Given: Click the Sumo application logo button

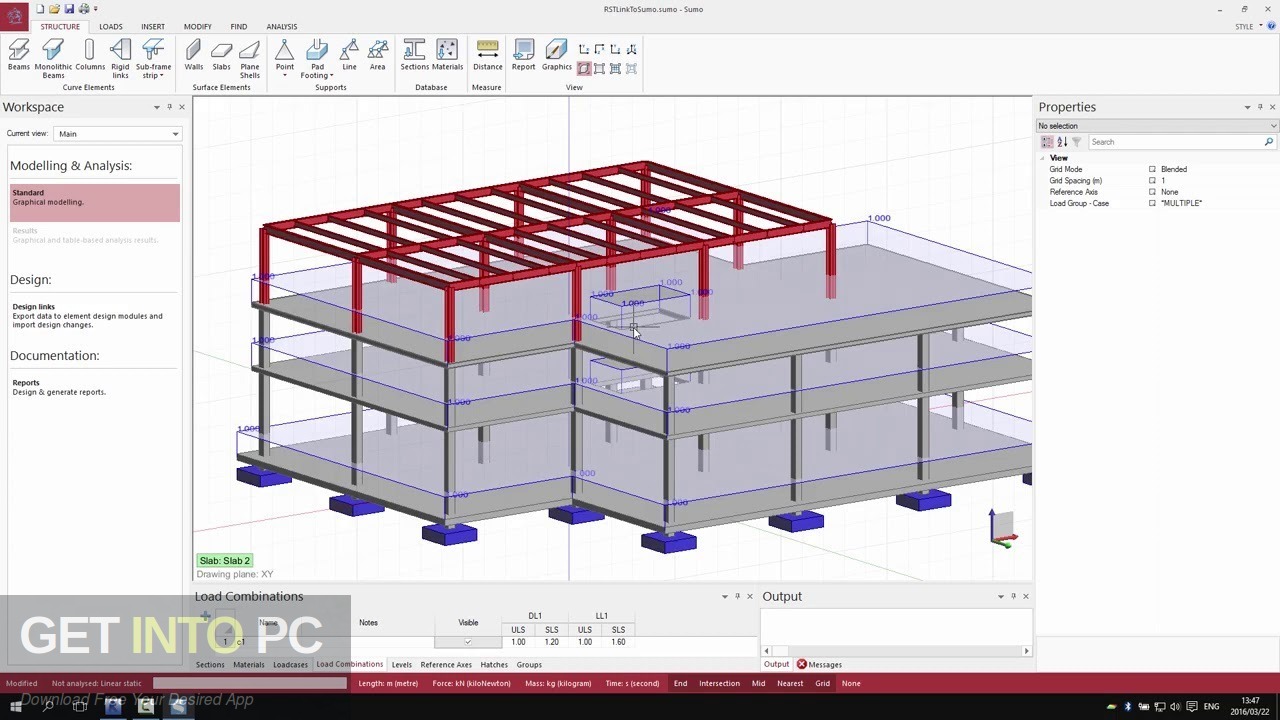Looking at the screenshot, I should pyautogui.click(x=14, y=15).
